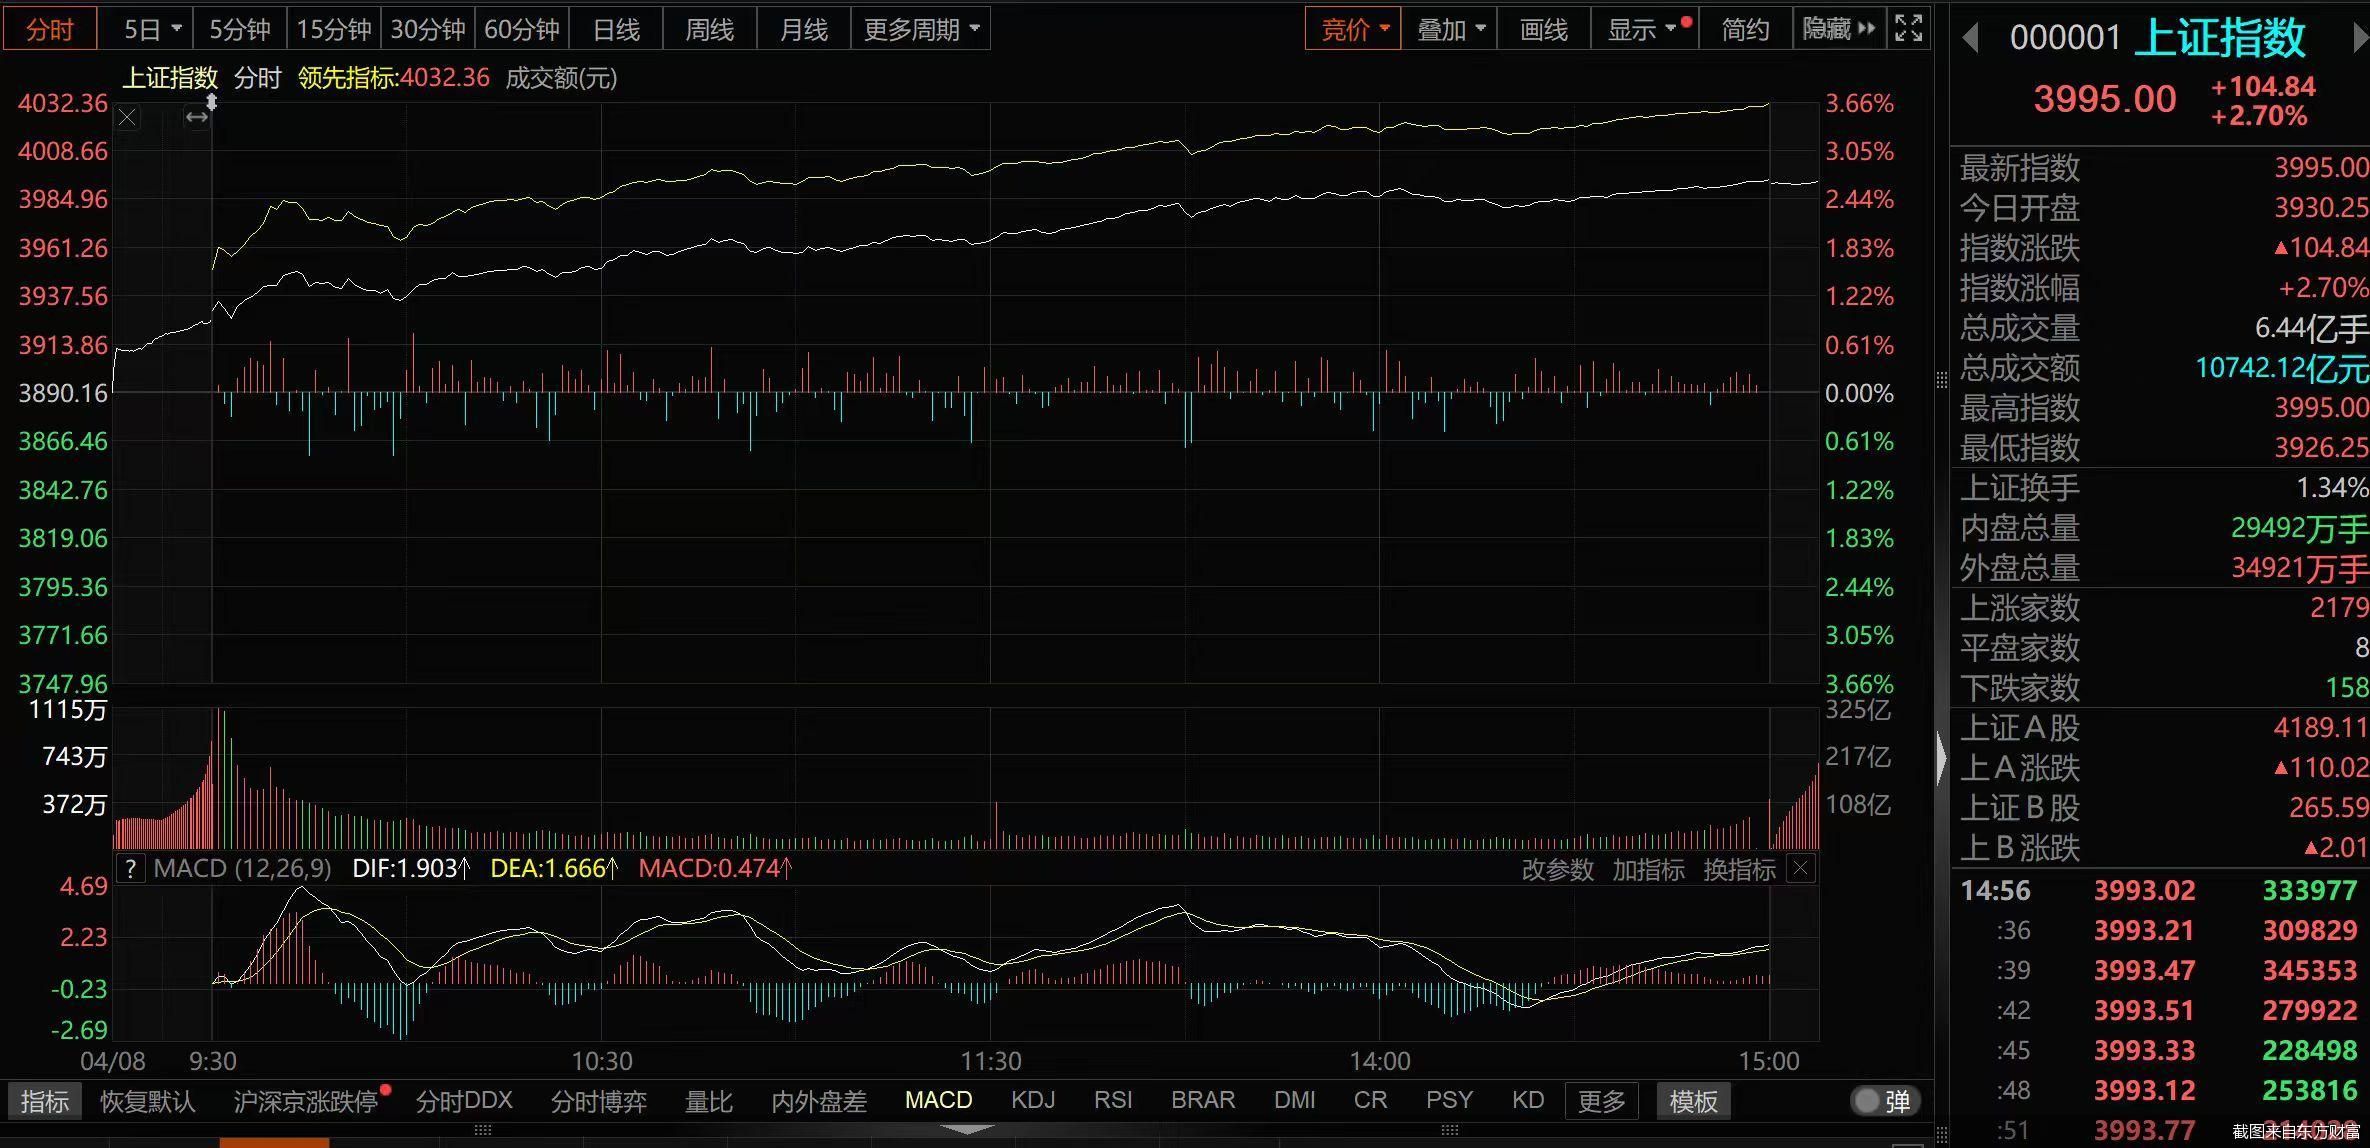Open the 5日 period dropdown
Screen dimensions: 2370x1148
[x=152, y=29]
